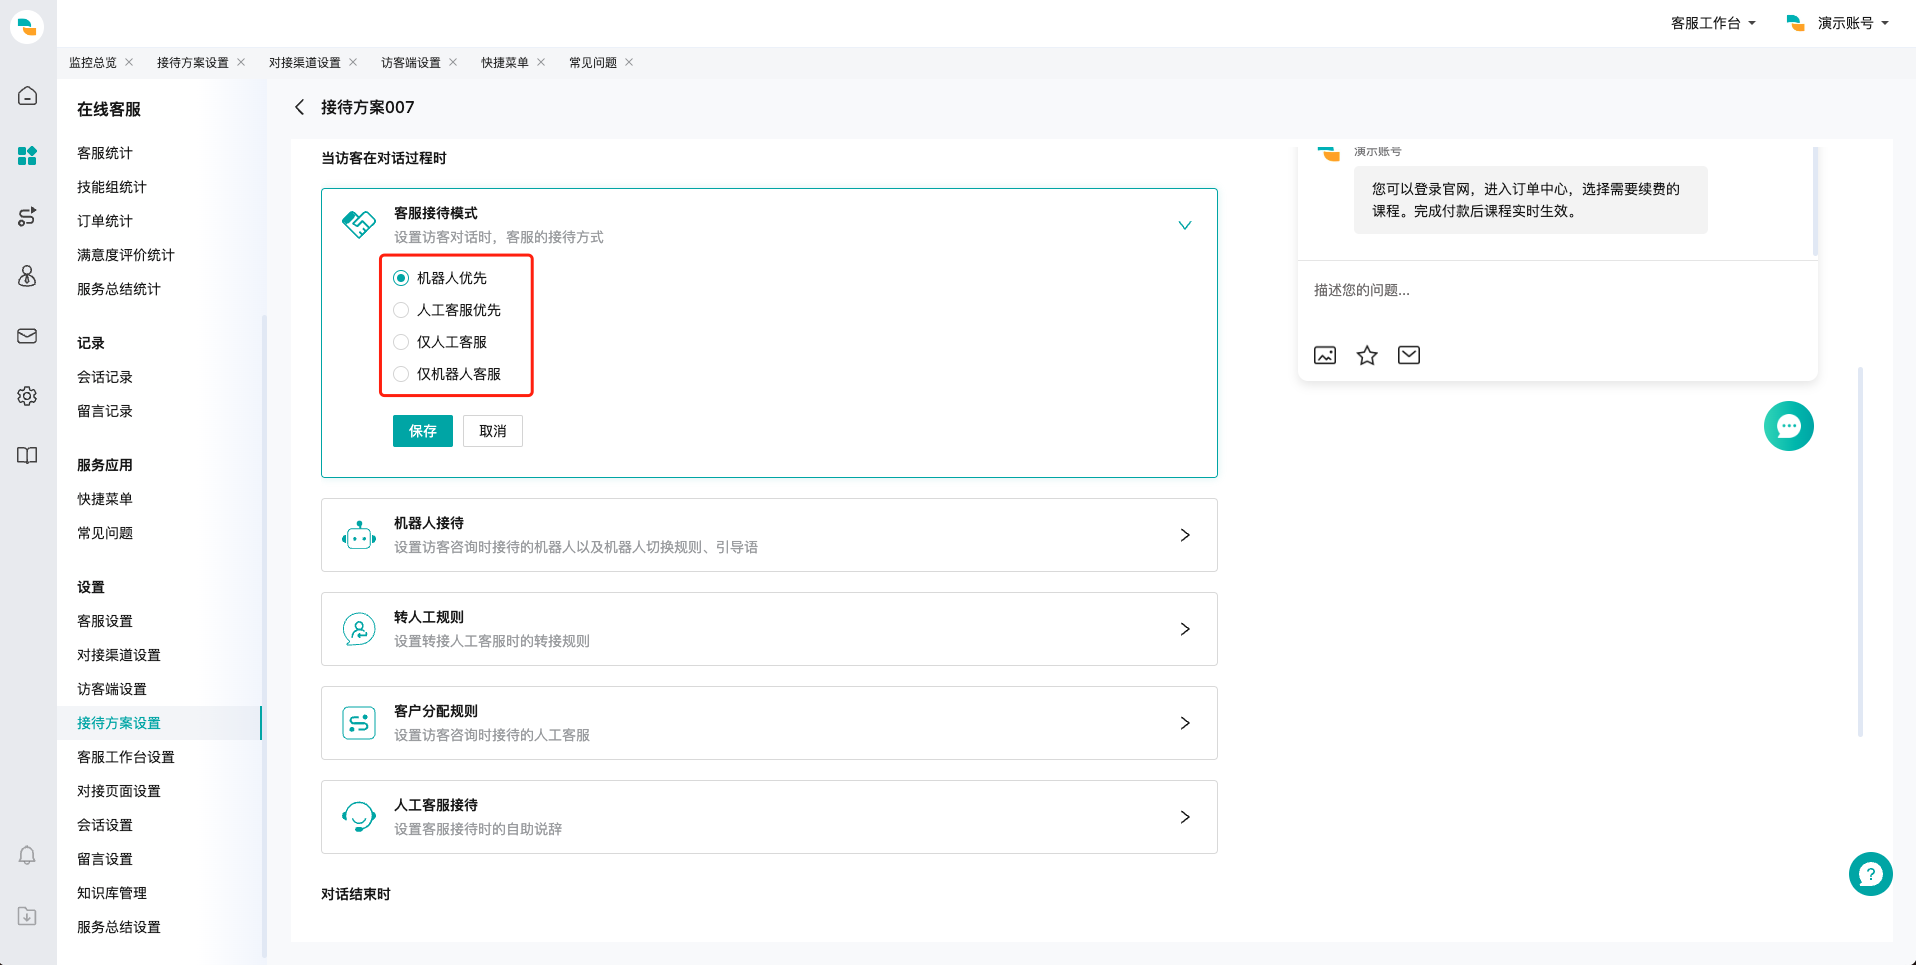Click the headset icon of 人工客服接待
The width and height of the screenshot is (1916, 965).
359,817
